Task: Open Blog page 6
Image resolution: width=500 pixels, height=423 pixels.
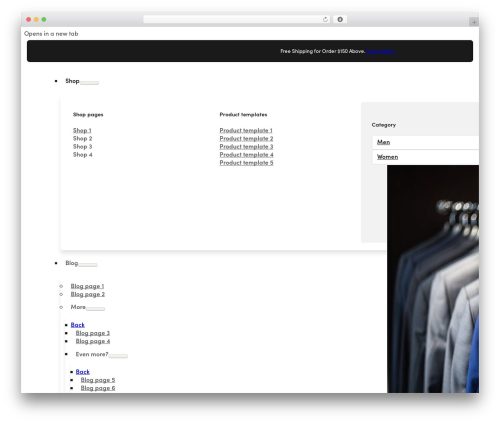Action: (98, 388)
